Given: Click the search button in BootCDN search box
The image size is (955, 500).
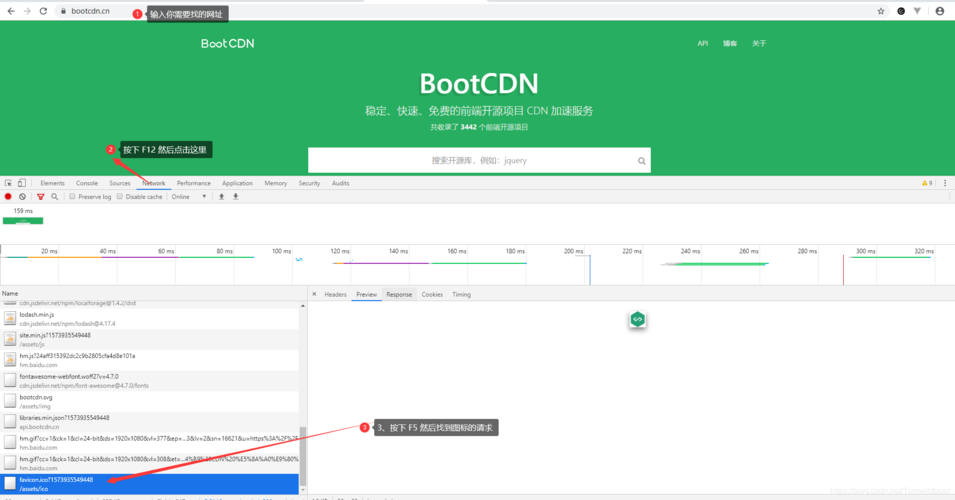Looking at the screenshot, I should 641,161.
